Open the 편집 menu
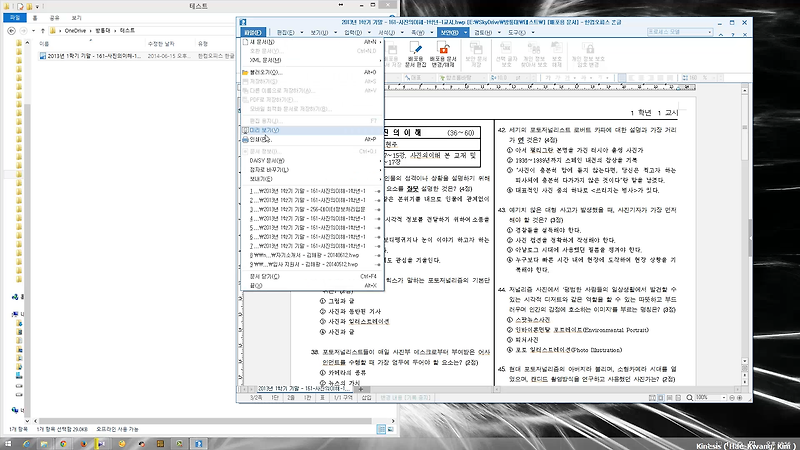This screenshot has height=450, width=800. click(285, 32)
